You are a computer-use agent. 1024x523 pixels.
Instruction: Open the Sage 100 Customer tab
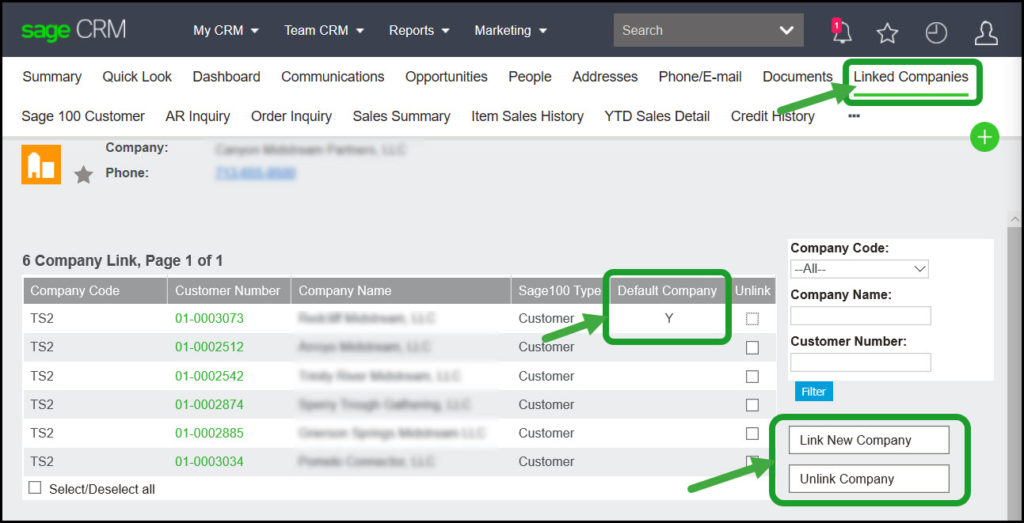pyautogui.click(x=83, y=116)
